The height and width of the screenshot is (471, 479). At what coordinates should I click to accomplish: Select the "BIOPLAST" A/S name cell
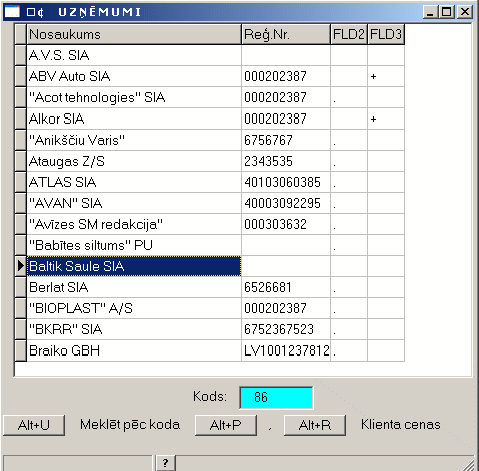(134, 308)
